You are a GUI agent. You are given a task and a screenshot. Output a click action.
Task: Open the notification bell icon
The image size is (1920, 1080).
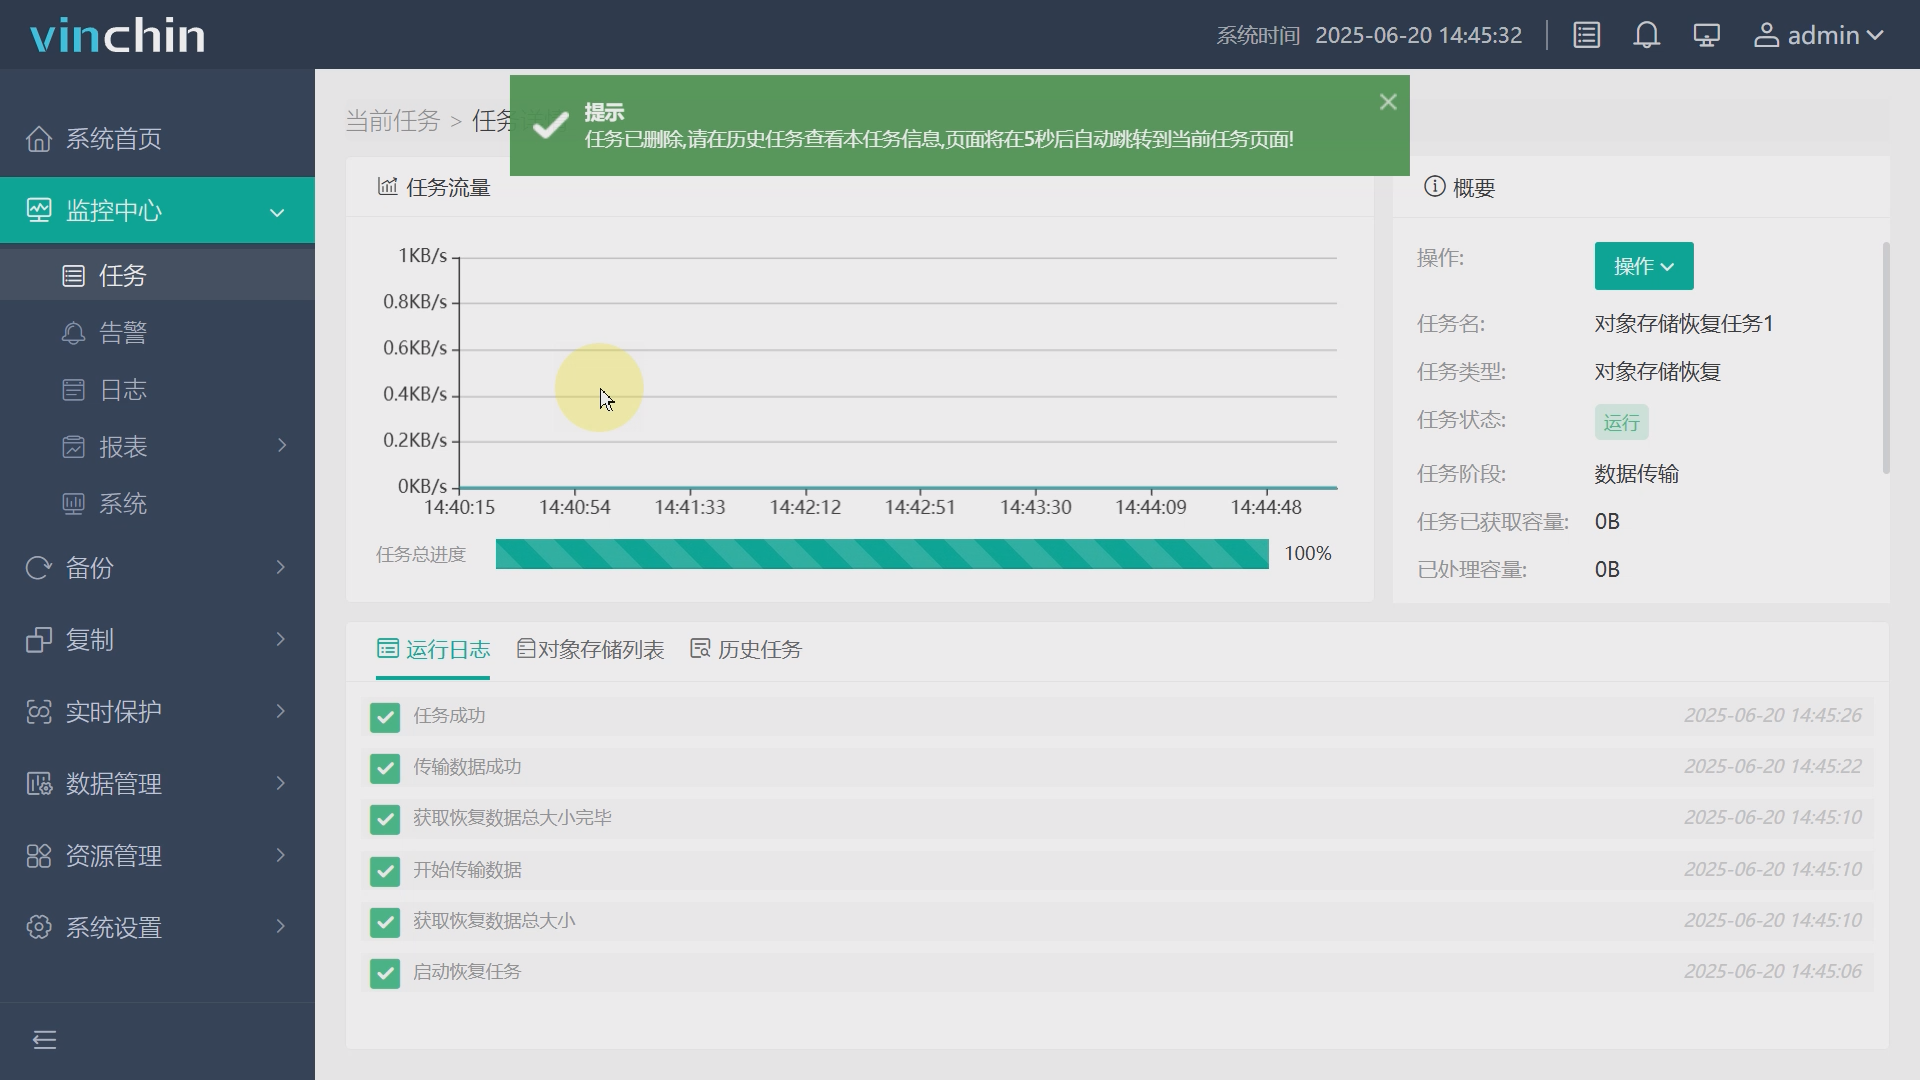click(x=1647, y=36)
